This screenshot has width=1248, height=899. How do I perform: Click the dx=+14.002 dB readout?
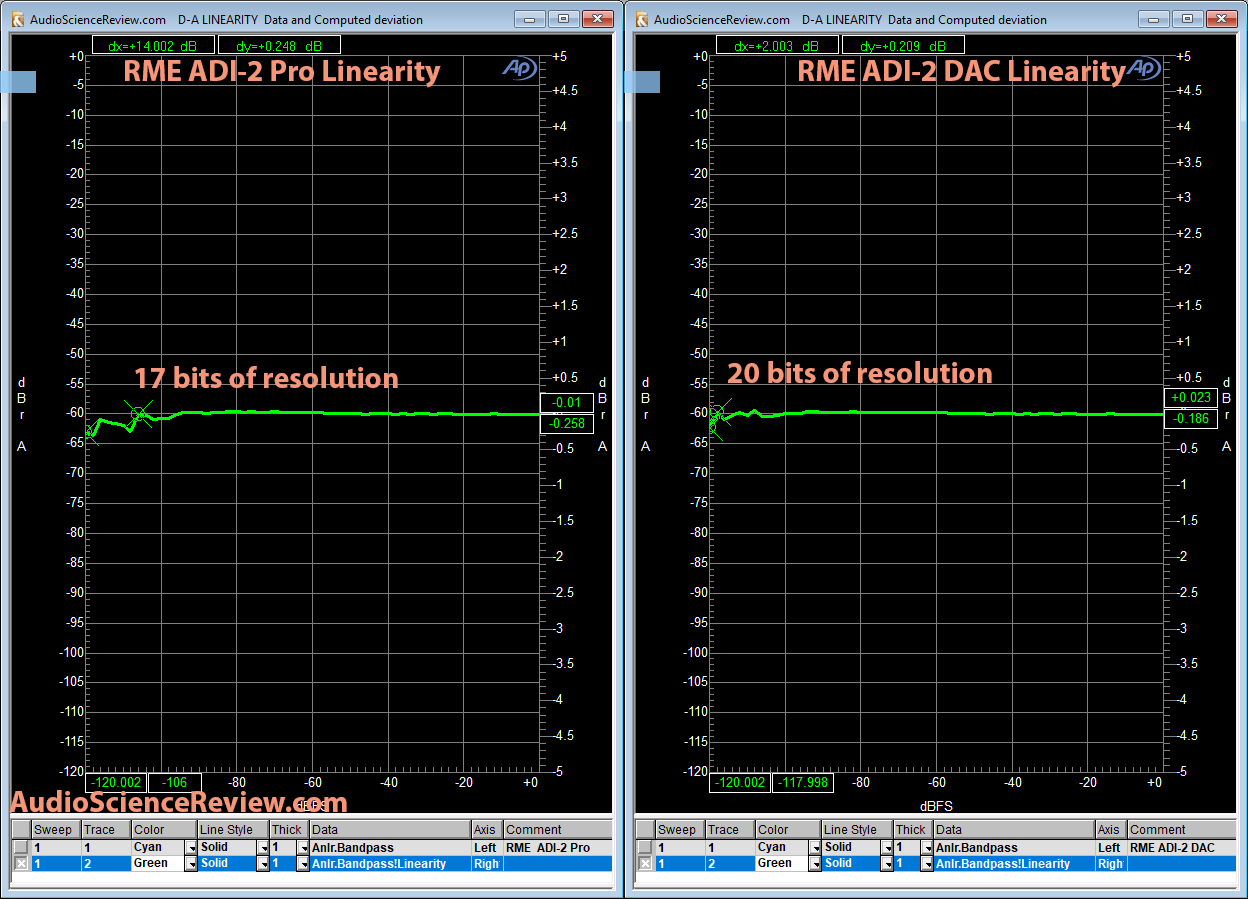tap(153, 45)
